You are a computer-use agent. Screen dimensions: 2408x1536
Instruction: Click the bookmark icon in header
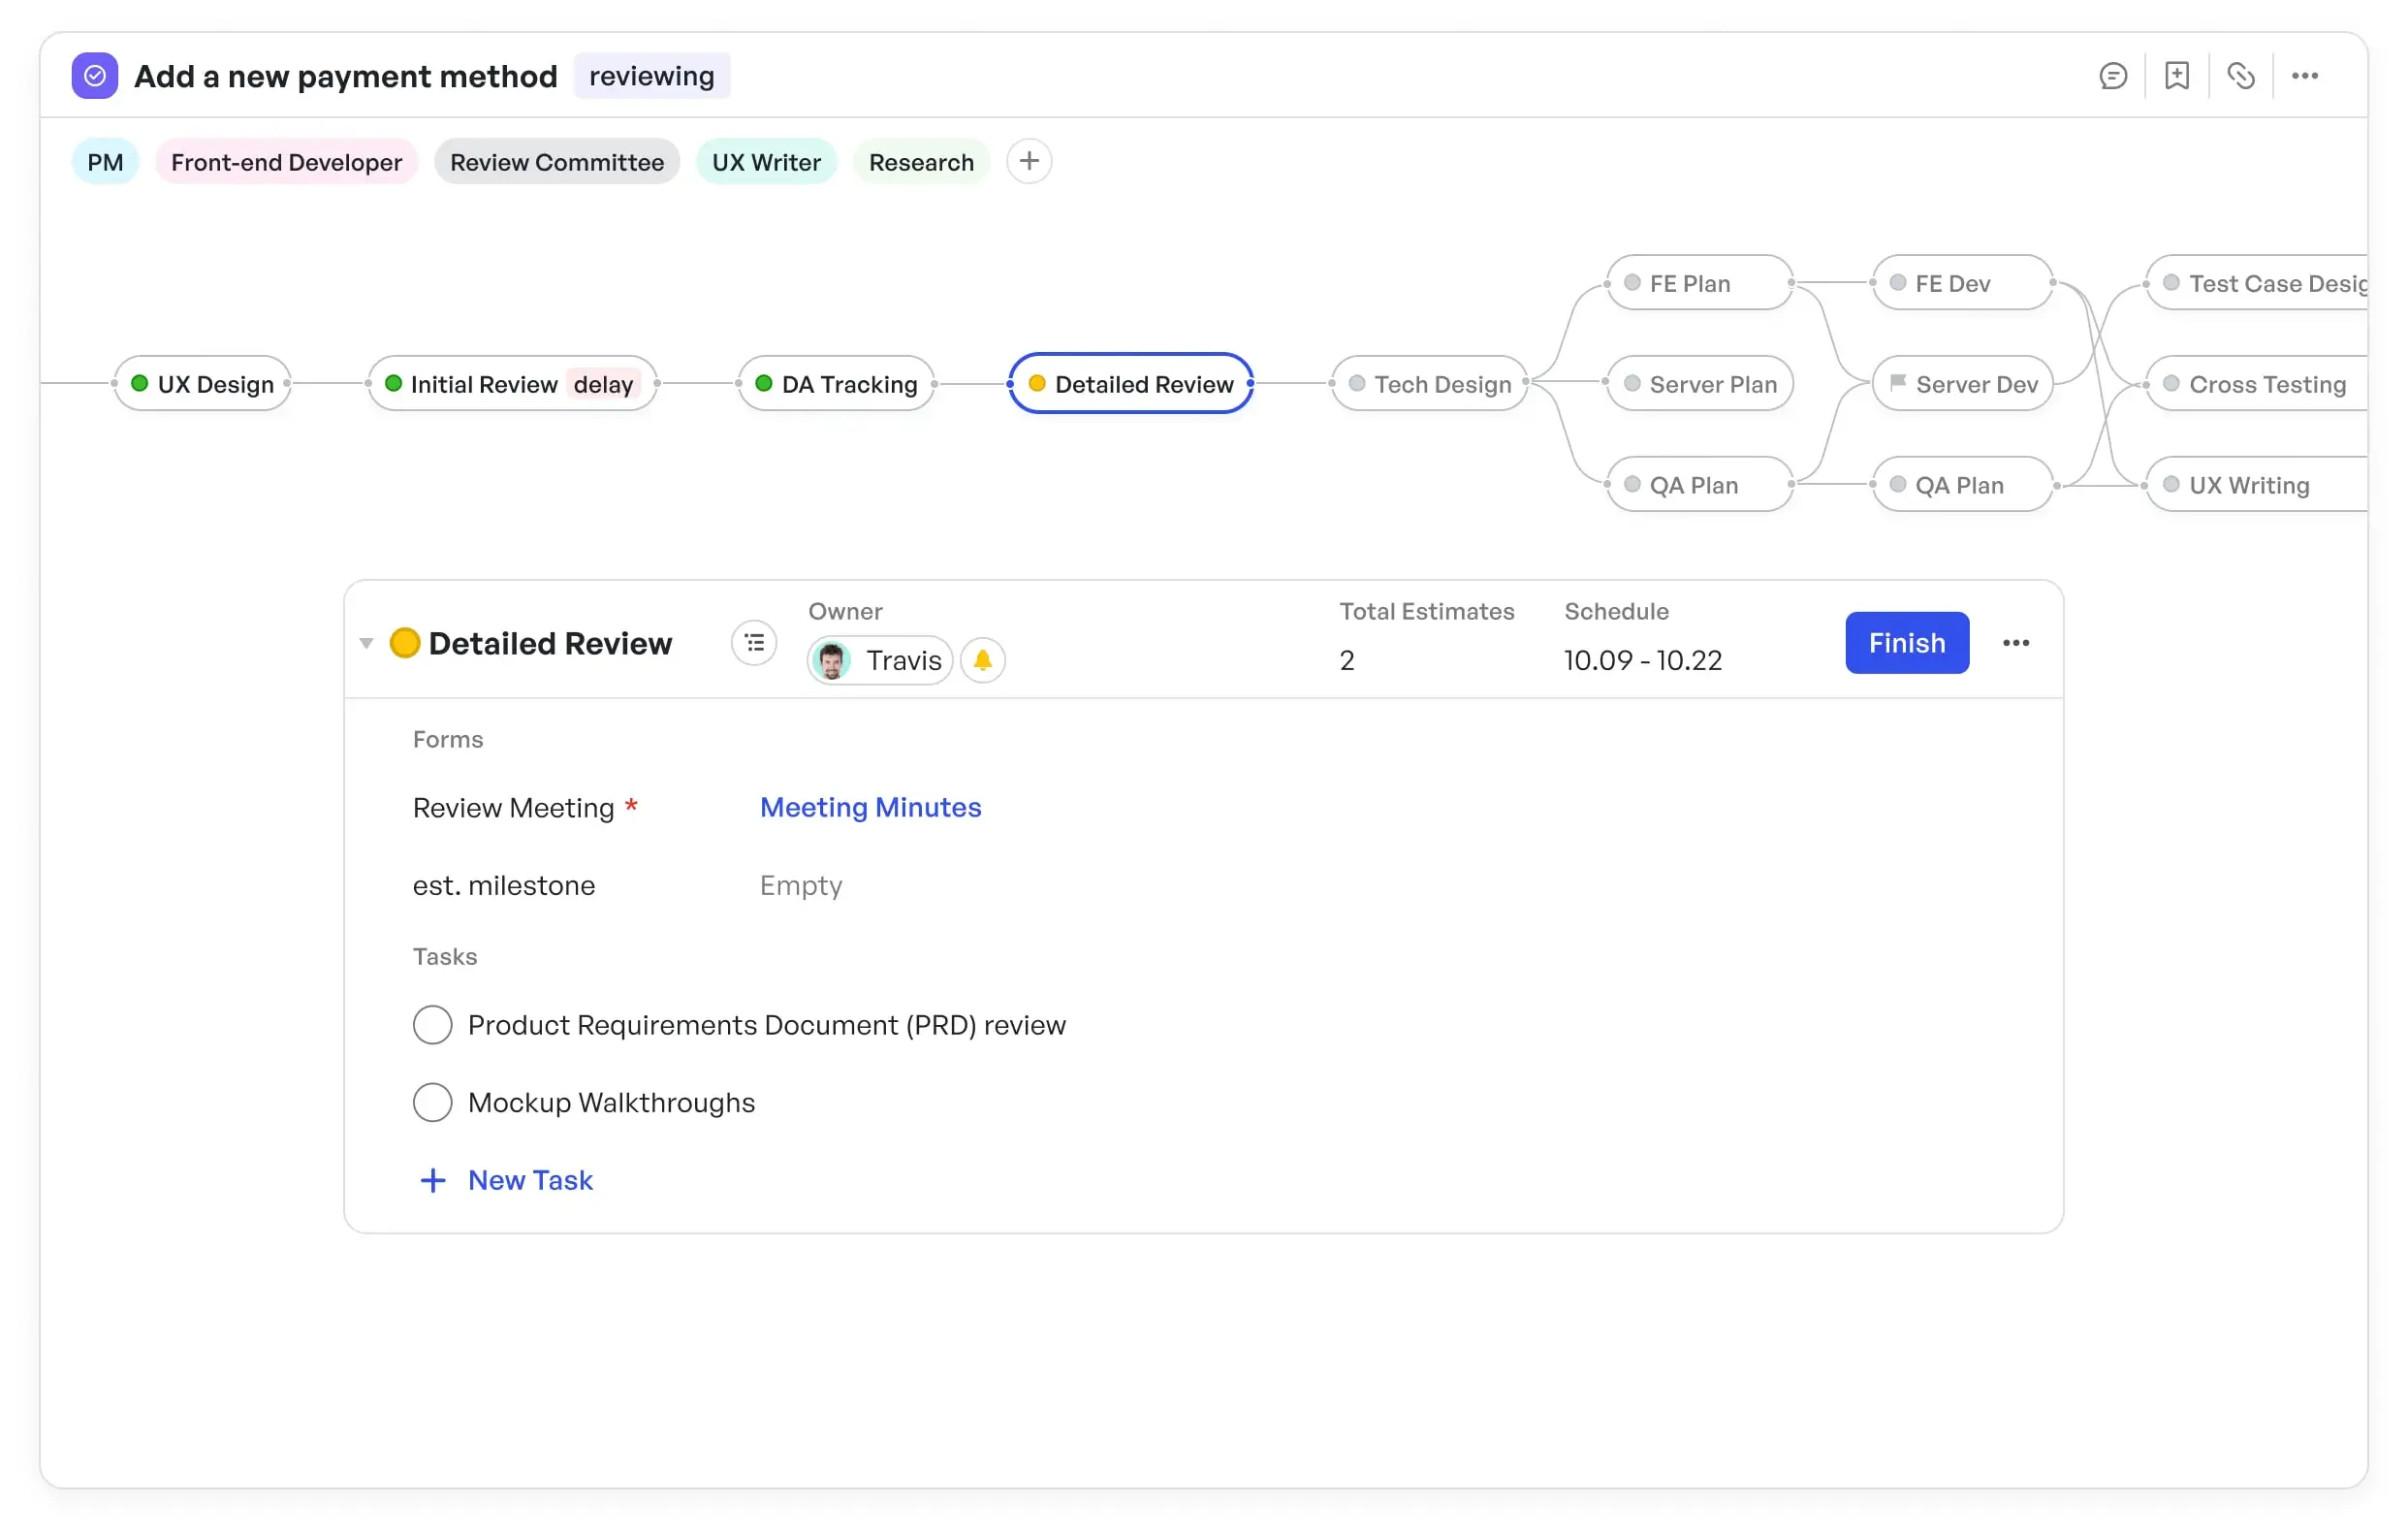(2176, 76)
